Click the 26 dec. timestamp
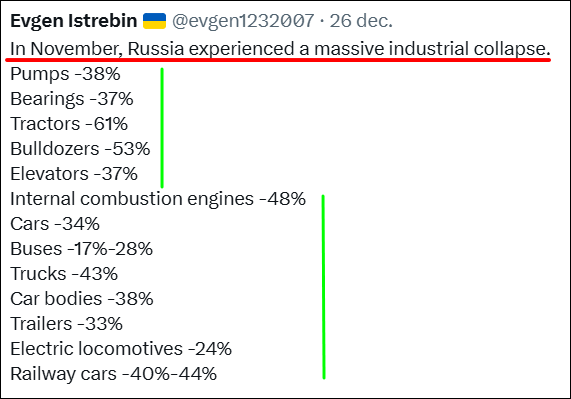 pyautogui.click(x=361, y=21)
